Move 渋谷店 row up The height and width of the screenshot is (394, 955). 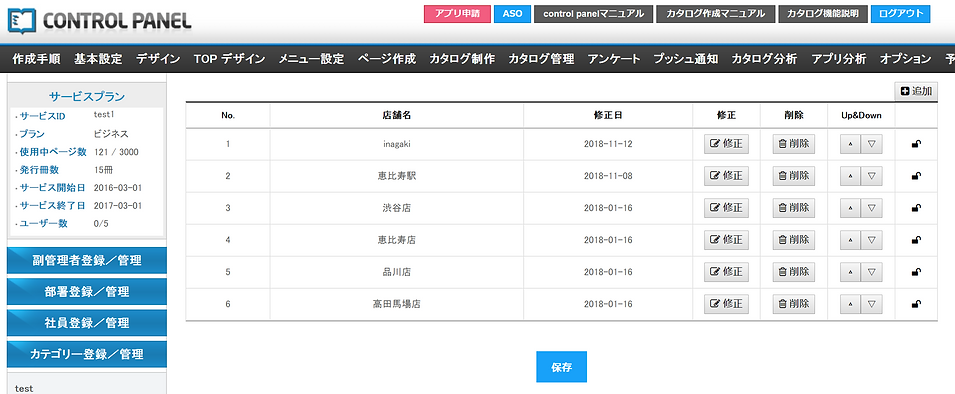pos(850,208)
